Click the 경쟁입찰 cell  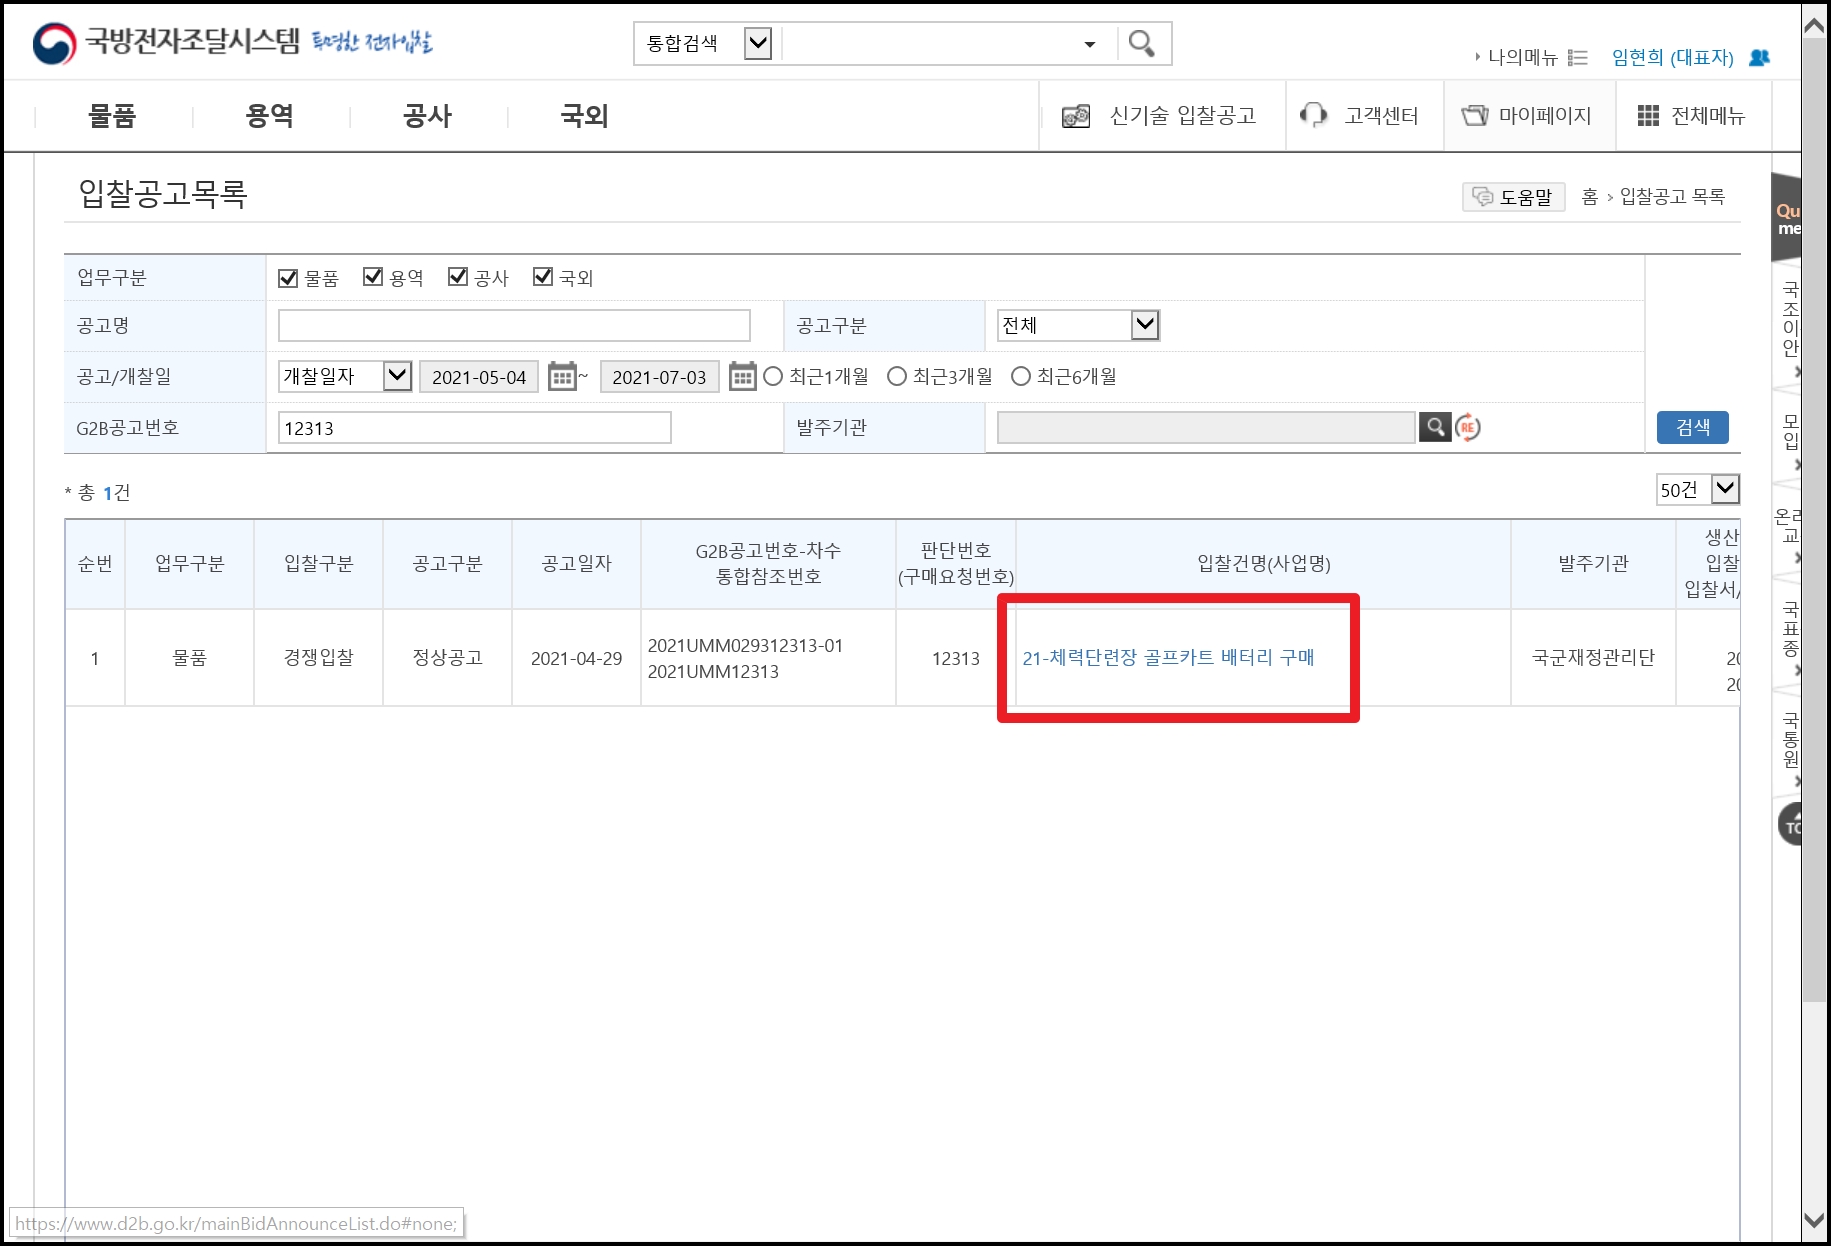pos(318,657)
